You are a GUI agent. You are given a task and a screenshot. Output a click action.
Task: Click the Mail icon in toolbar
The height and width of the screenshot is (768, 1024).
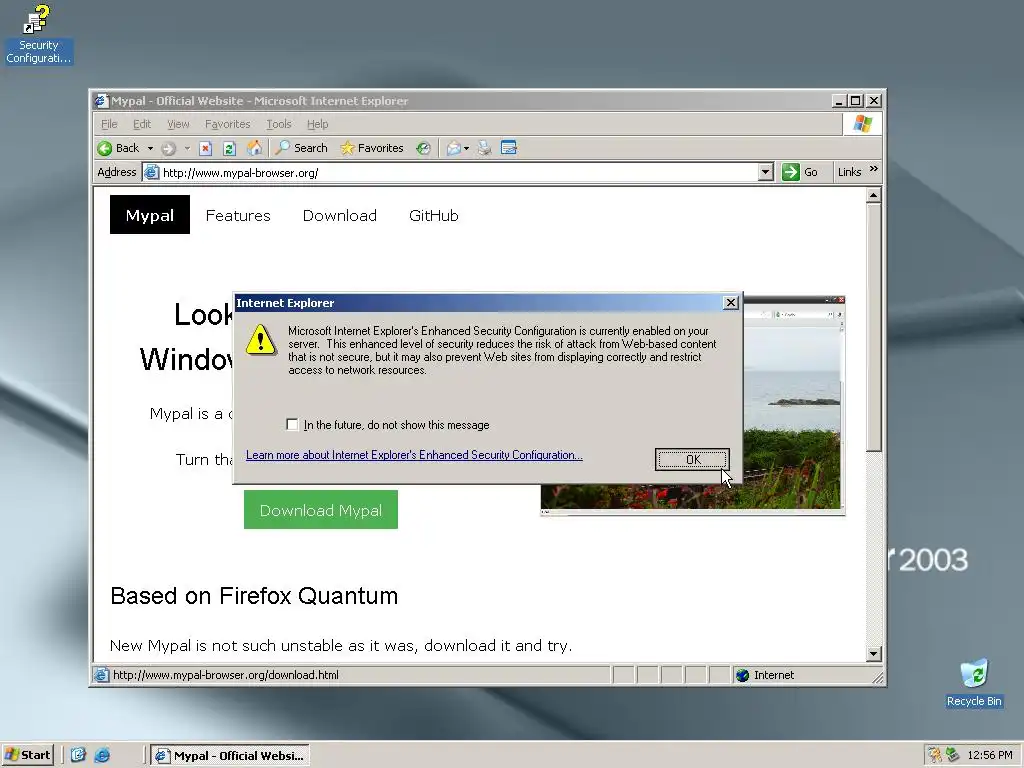454,148
